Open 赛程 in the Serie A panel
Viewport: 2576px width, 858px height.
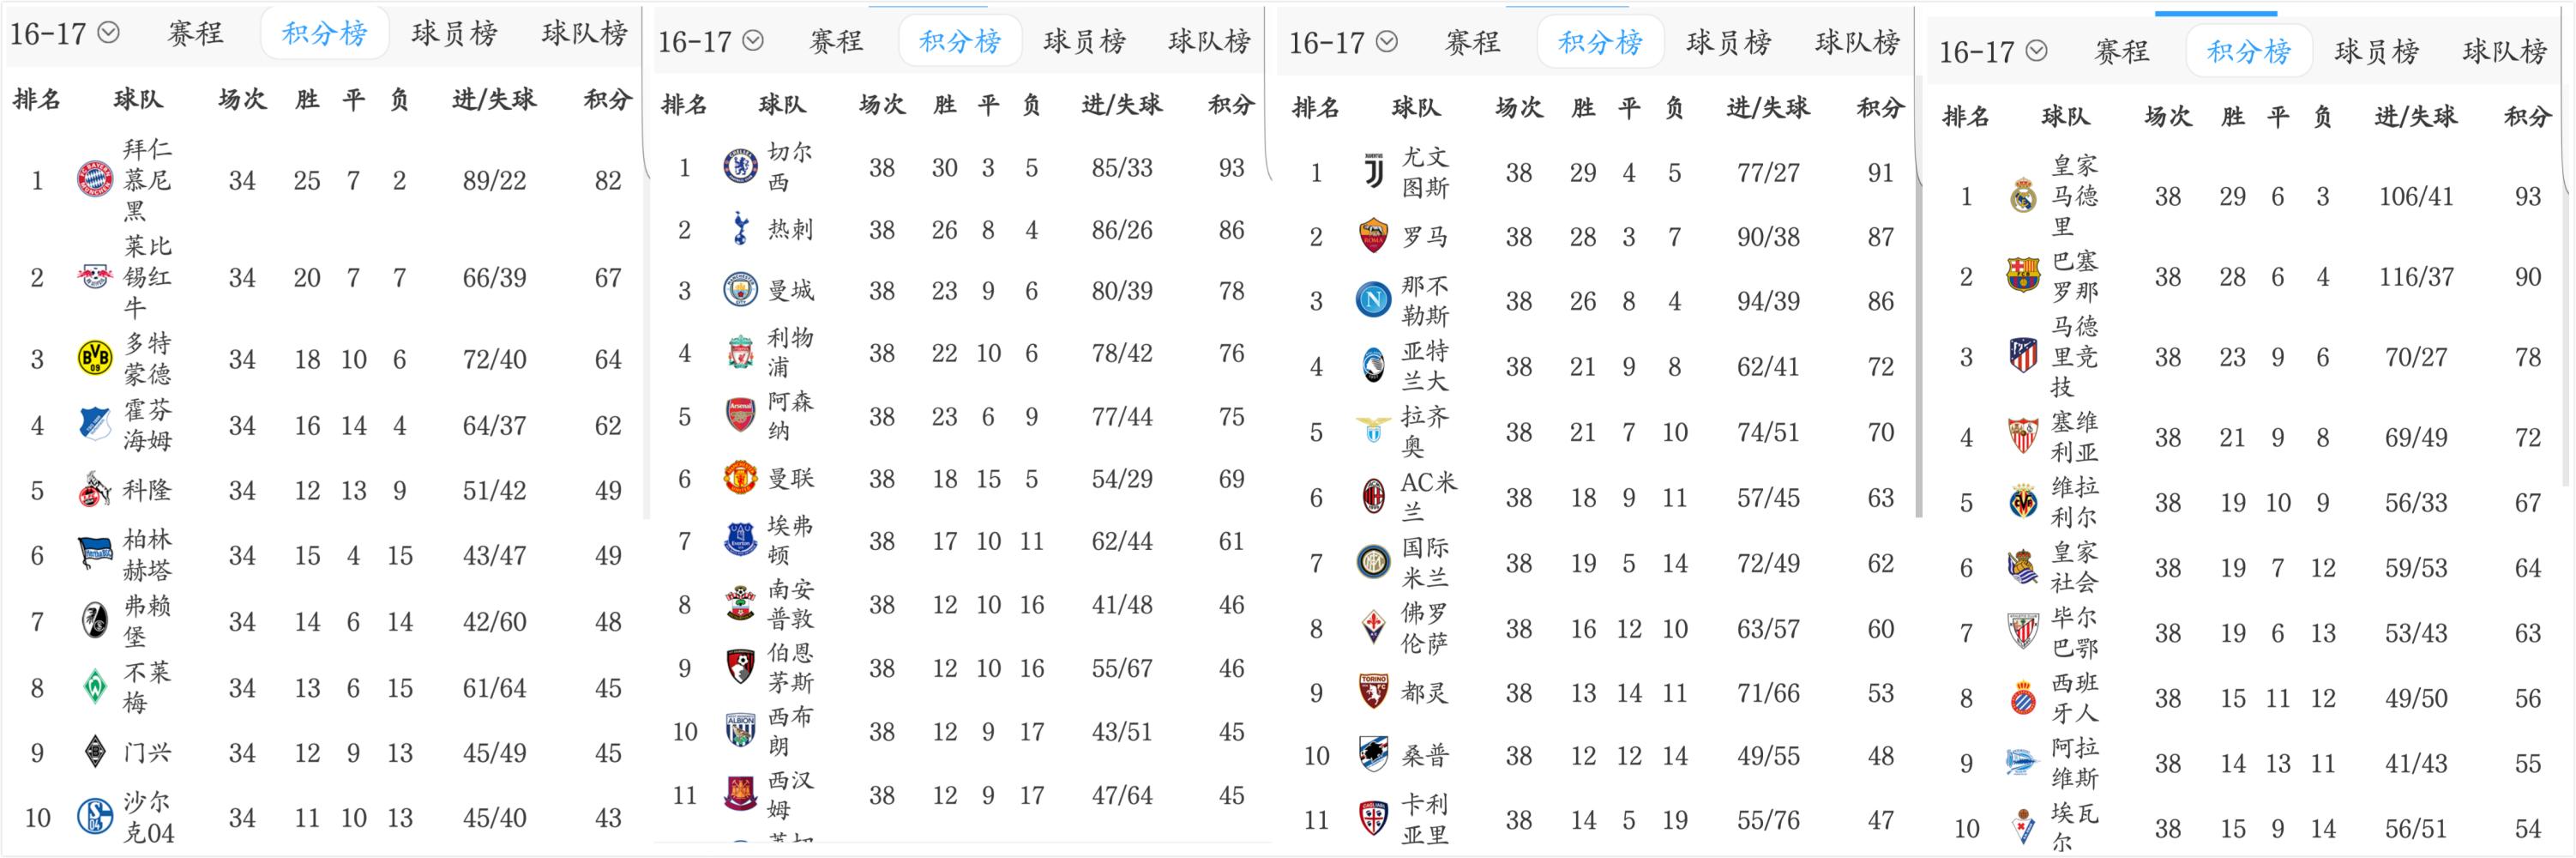pyautogui.click(x=1473, y=41)
